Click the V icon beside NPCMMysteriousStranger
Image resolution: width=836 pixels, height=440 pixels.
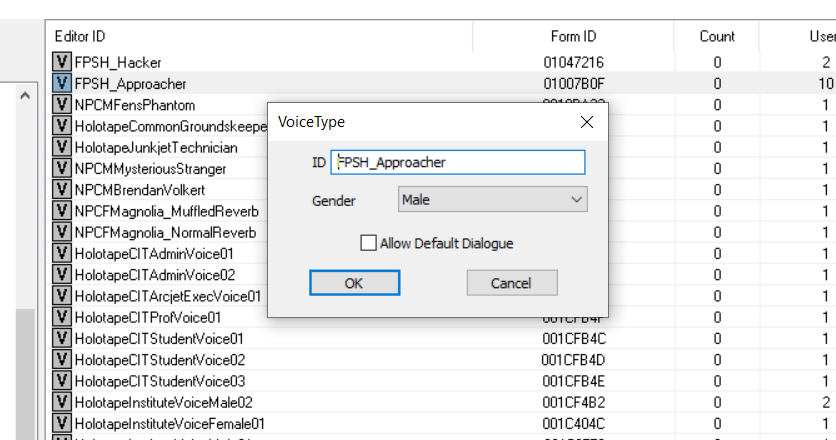pyautogui.click(x=62, y=169)
